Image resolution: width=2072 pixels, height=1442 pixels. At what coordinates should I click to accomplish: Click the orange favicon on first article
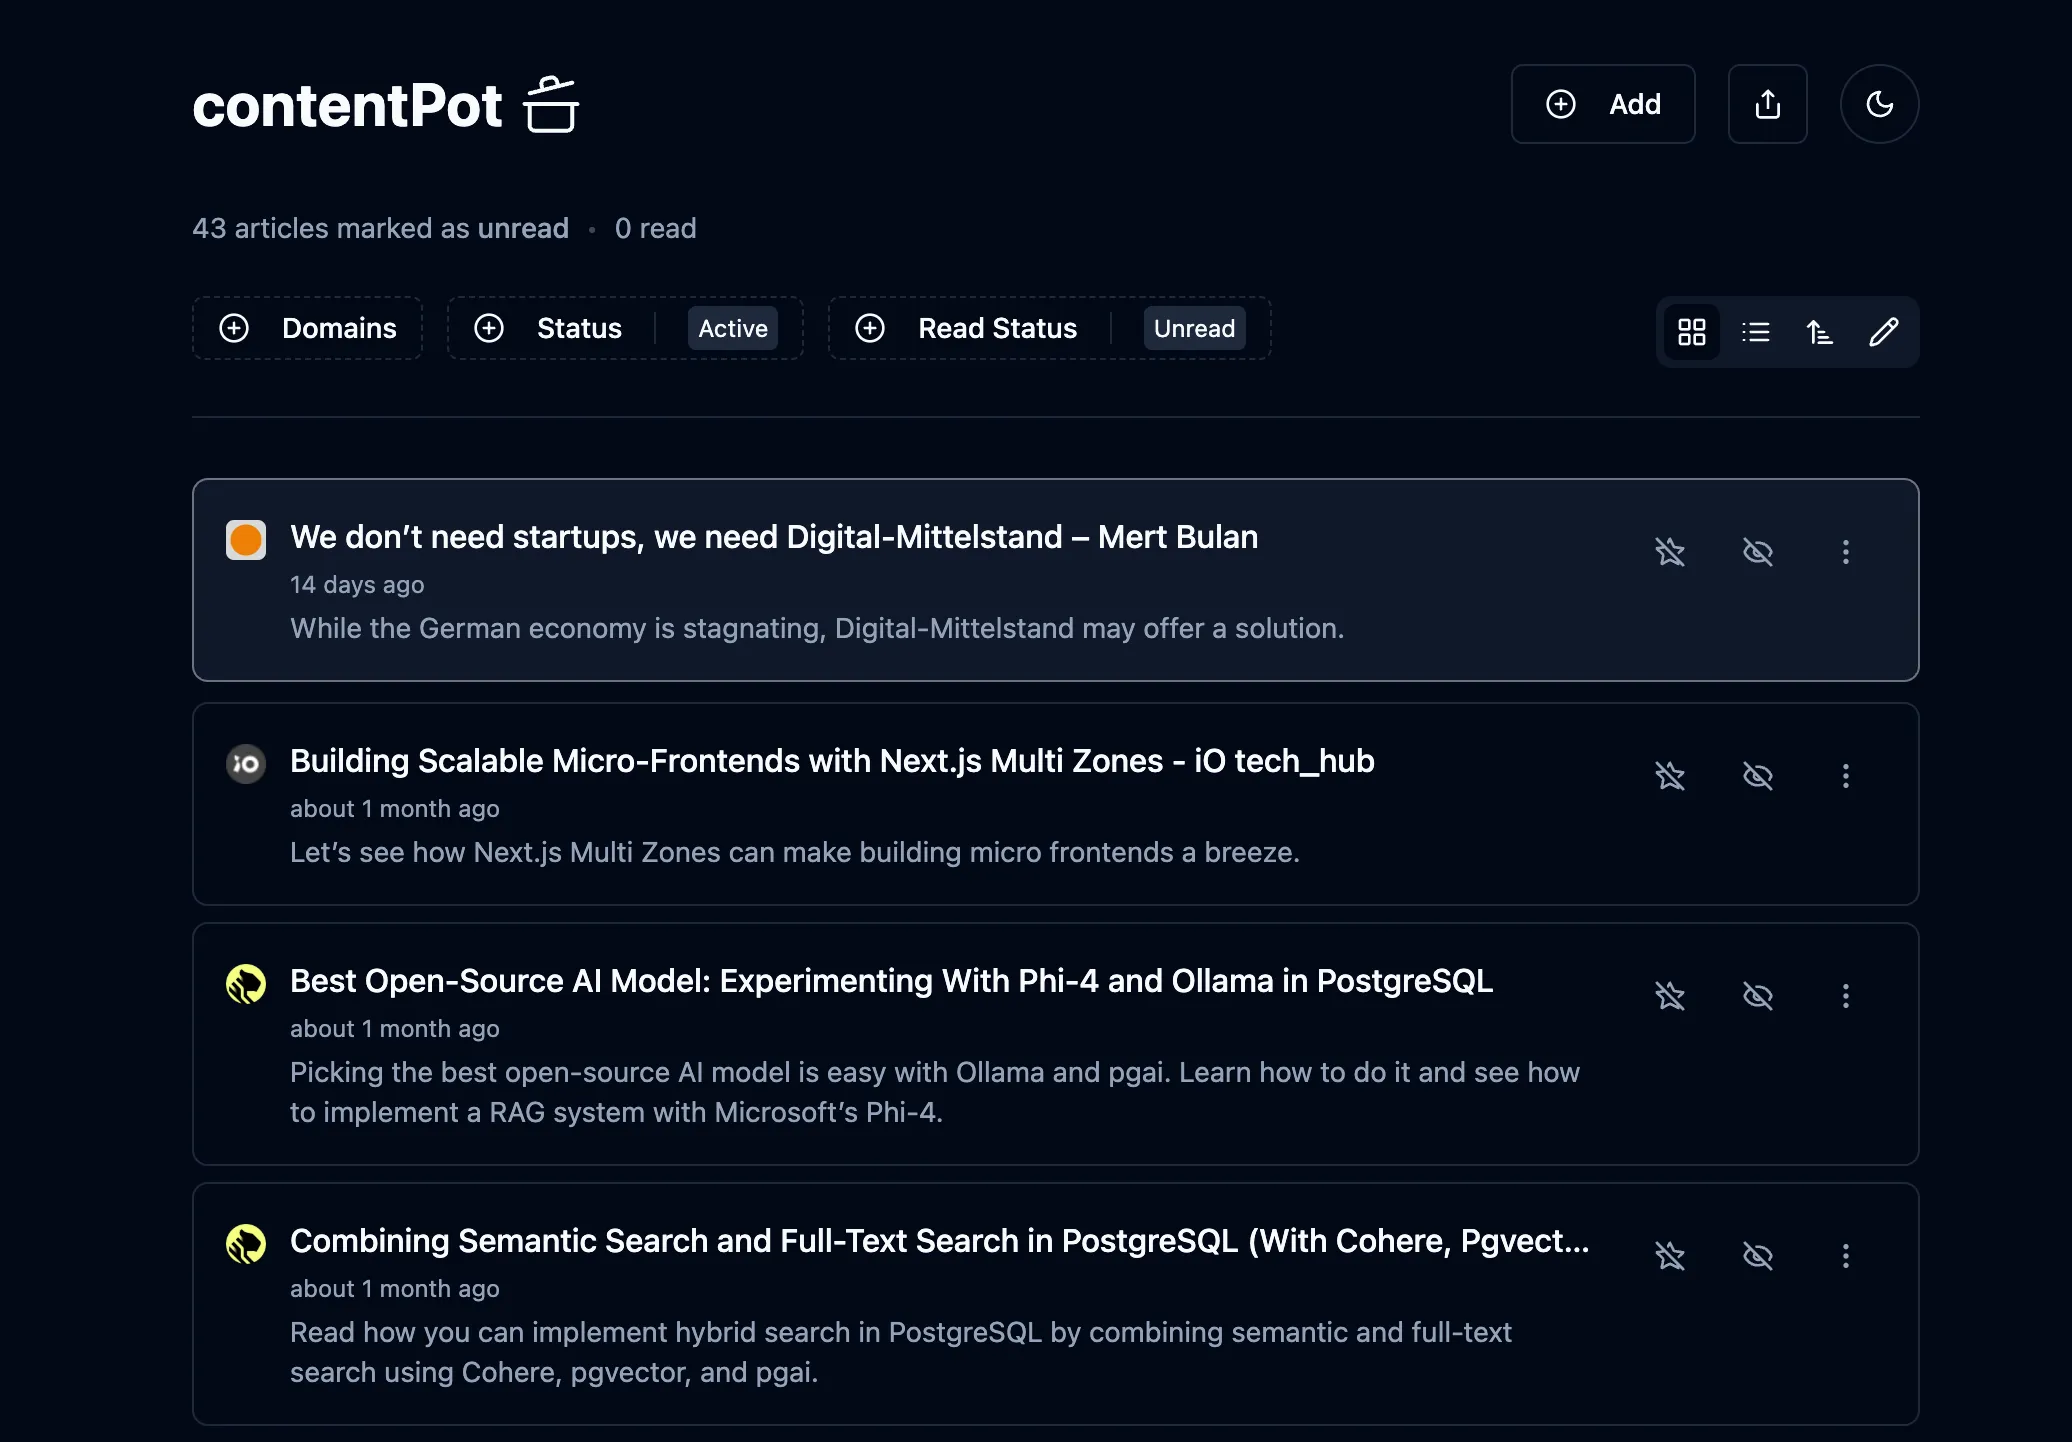(x=245, y=539)
